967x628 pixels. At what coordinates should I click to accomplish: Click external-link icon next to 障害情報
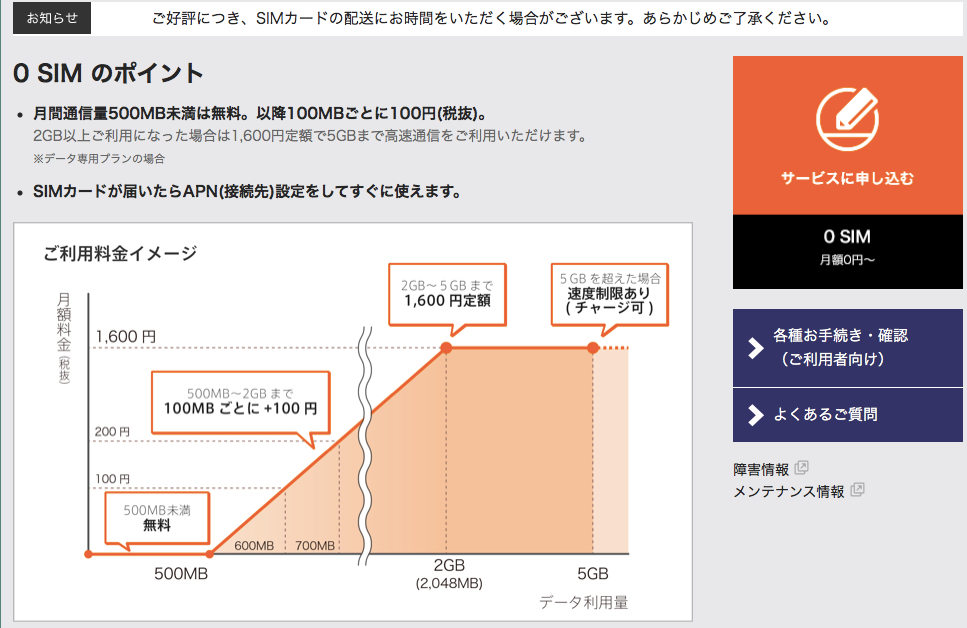(x=801, y=468)
